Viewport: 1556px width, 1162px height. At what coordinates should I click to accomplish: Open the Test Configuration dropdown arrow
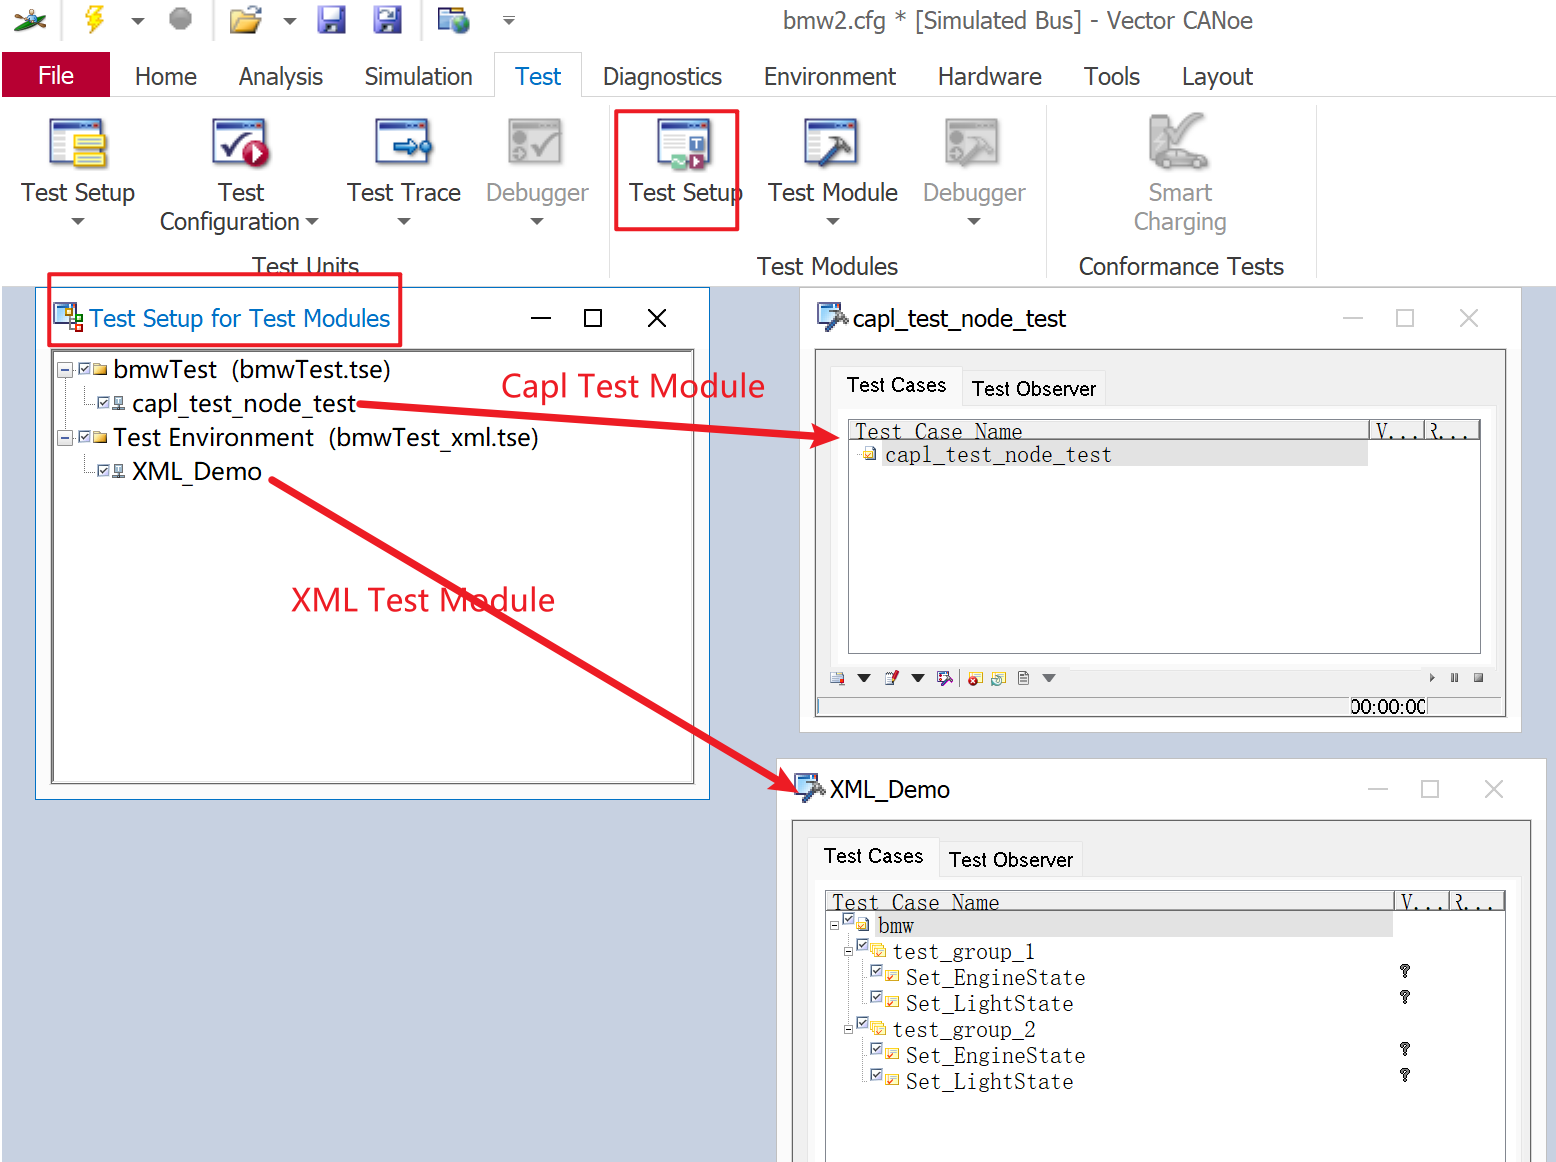pos(312,222)
